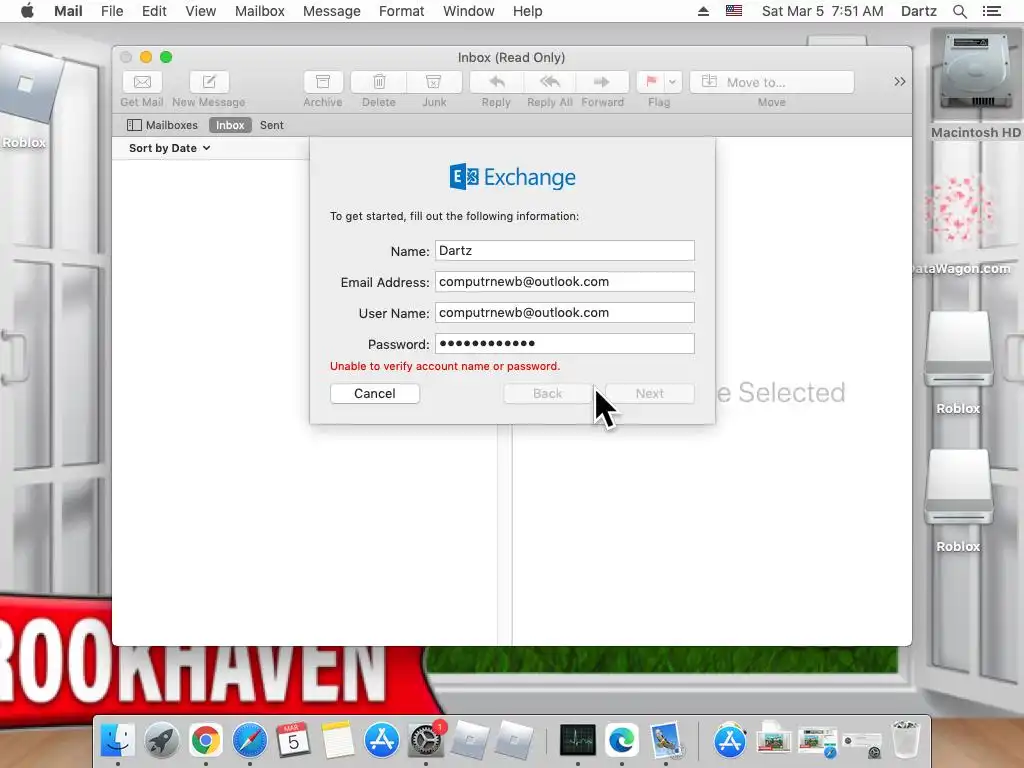Focus the User Name input field

click(565, 313)
